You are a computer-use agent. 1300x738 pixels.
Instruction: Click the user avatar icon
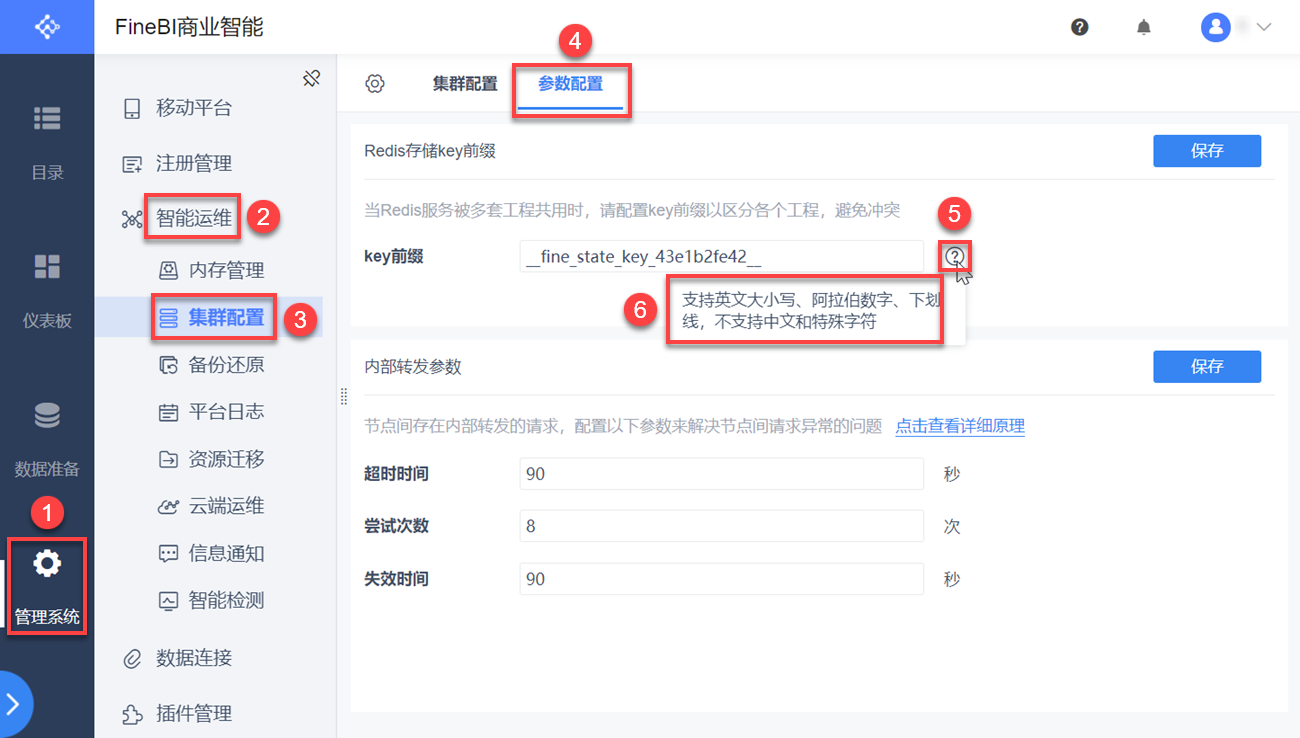coord(1215,27)
